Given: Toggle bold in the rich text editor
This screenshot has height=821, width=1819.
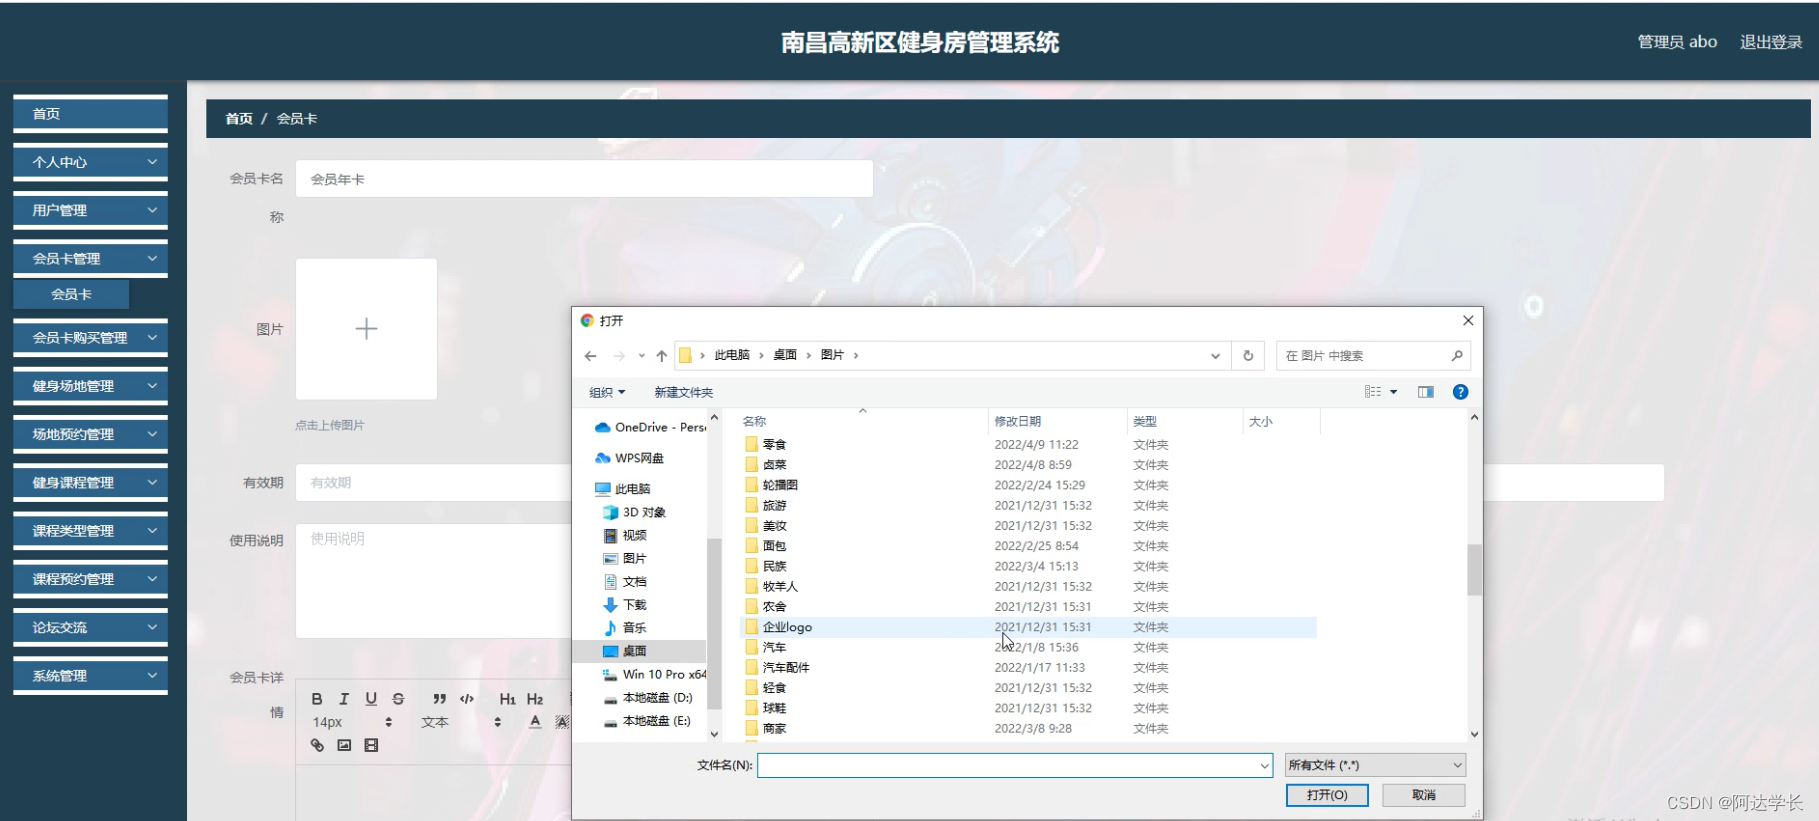Looking at the screenshot, I should point(317,699).
